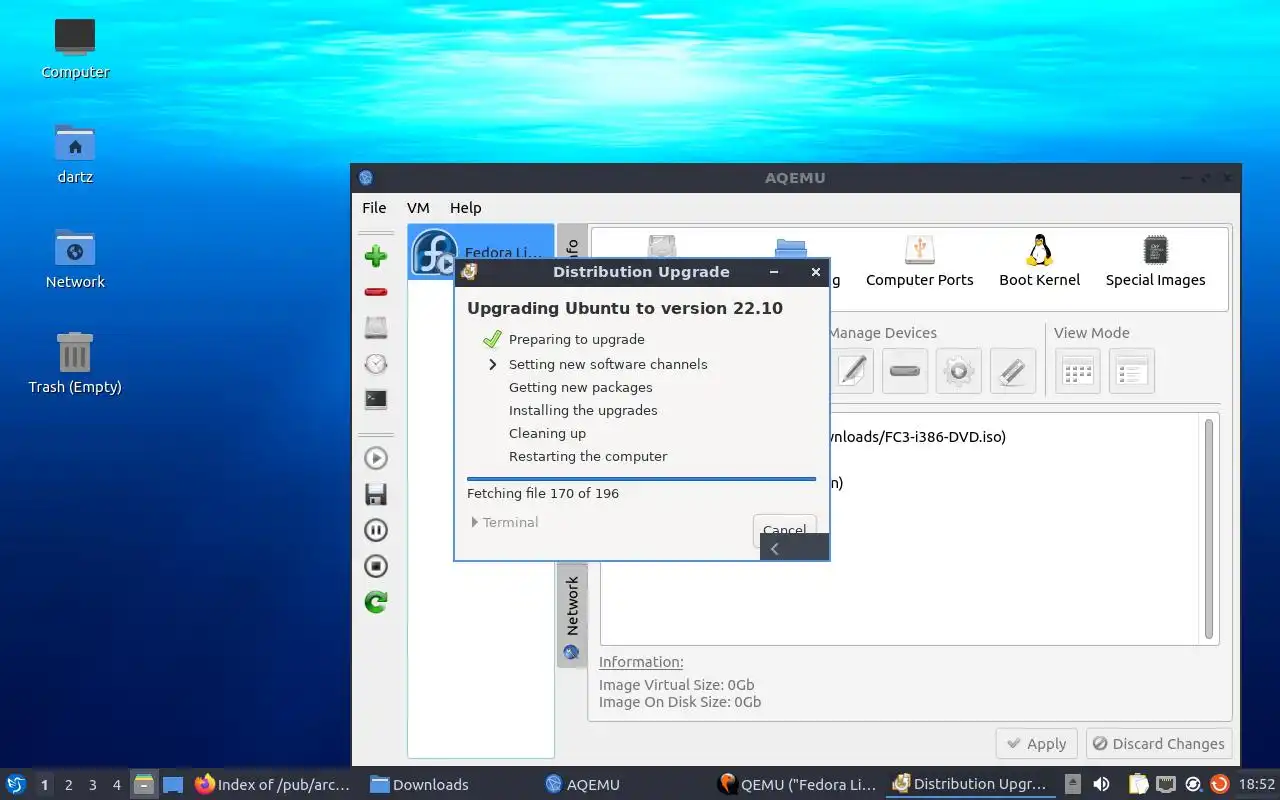The height and width of the screenshot is (800, 1280).
Task: Open the terminal icon in AQEMU sidebar
Action: 376,399
